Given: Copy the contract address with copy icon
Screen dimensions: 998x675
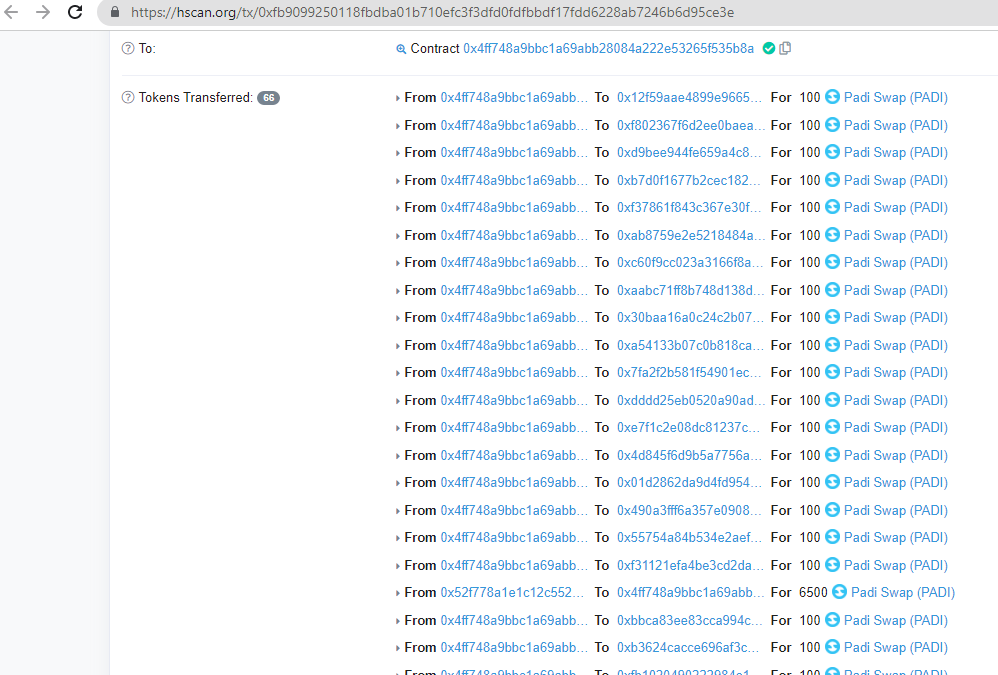Looking at the screenshot, I should coord(785,48).
